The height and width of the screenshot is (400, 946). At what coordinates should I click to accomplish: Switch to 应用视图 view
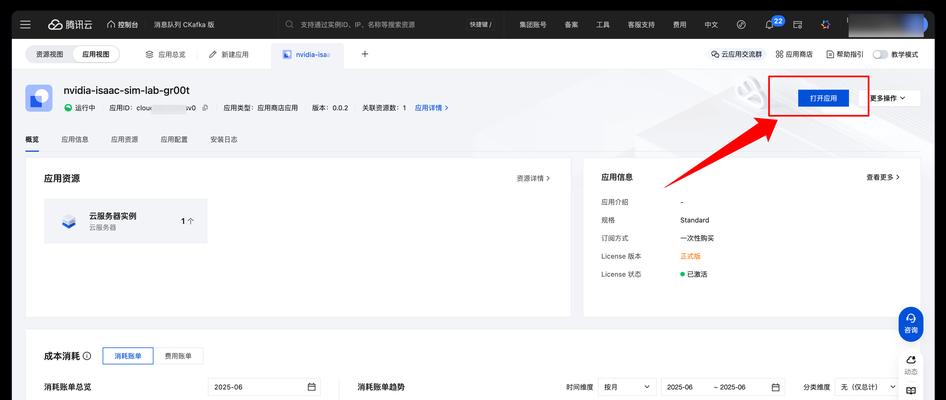pos(96,54)
